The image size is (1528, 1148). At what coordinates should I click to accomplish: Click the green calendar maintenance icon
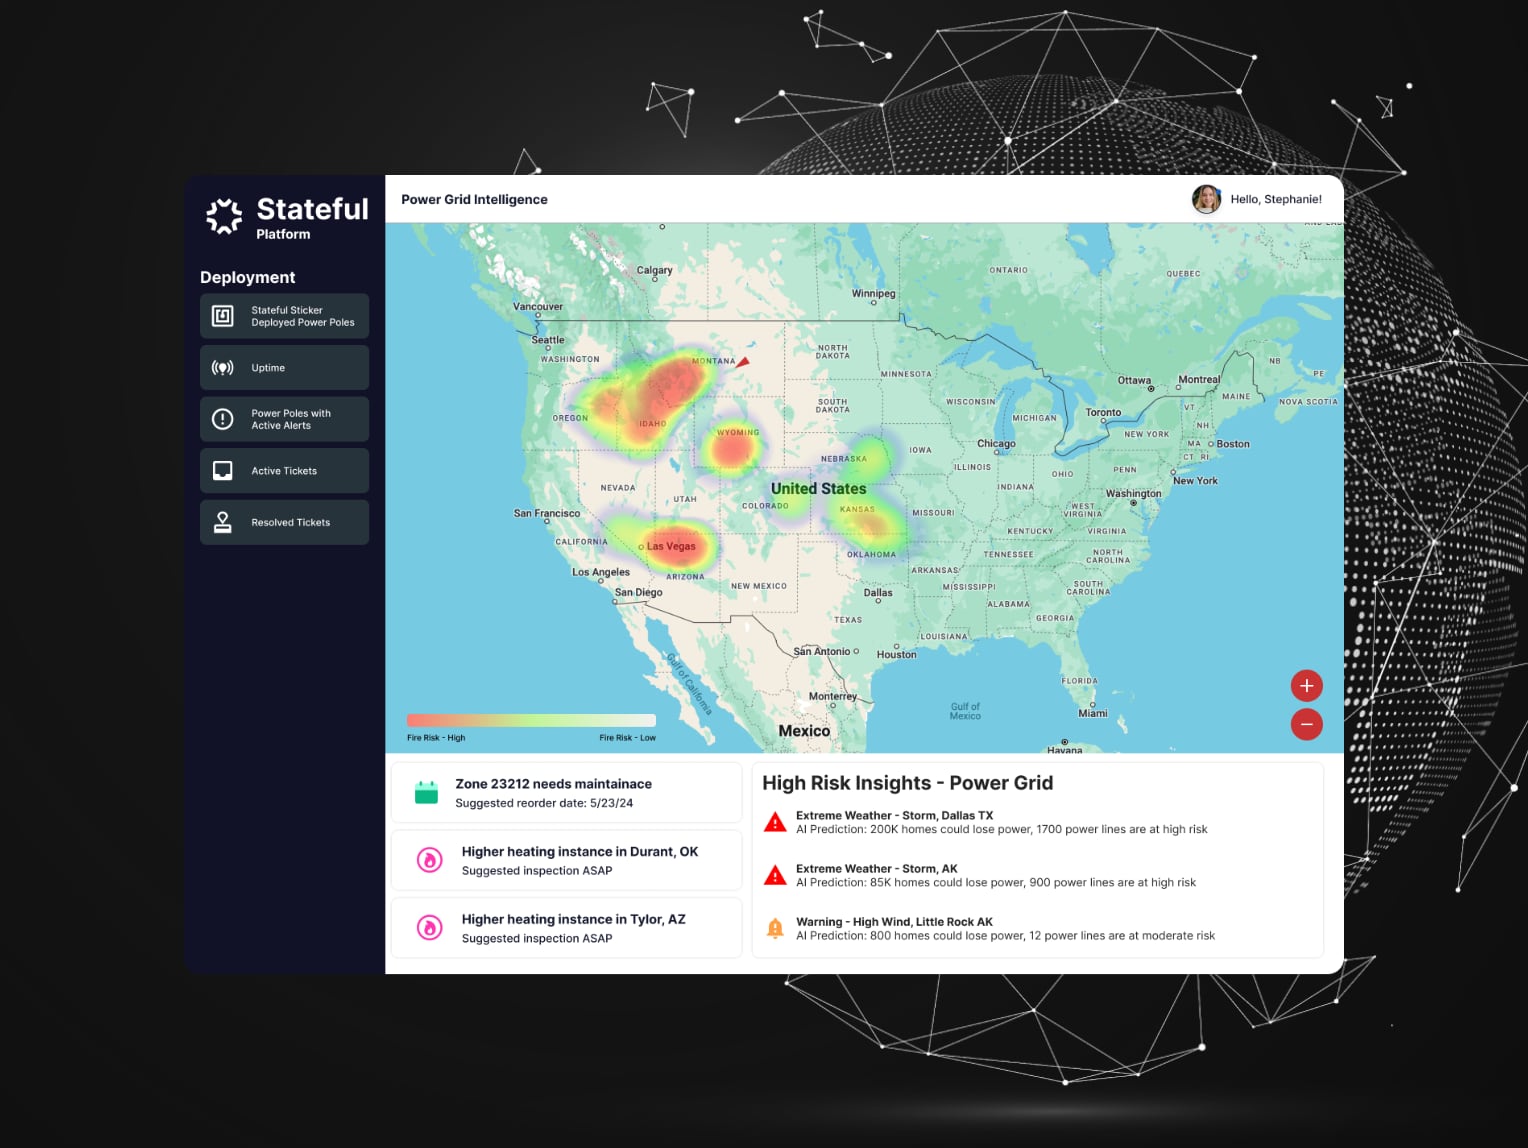click(x=426, y=793)
